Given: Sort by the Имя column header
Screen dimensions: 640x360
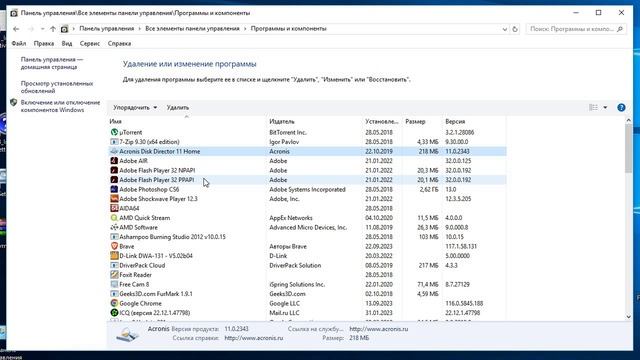Looking at the screenshot, I should point(116,122).
